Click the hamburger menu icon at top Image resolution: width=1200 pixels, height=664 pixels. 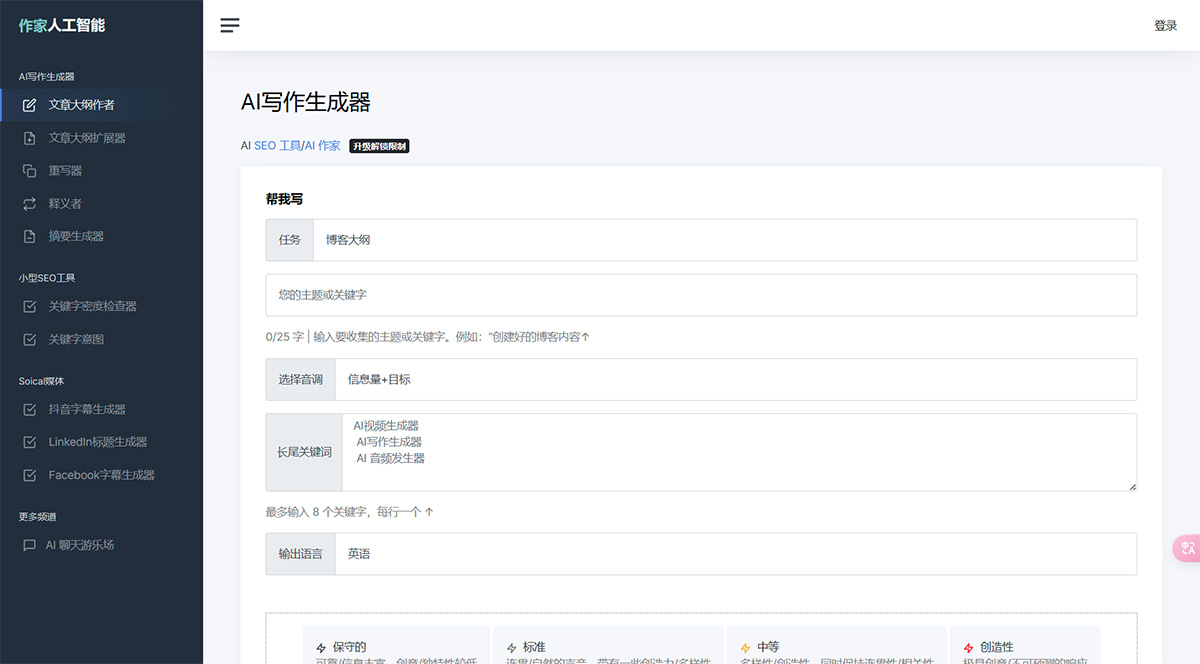coord(230,25)
